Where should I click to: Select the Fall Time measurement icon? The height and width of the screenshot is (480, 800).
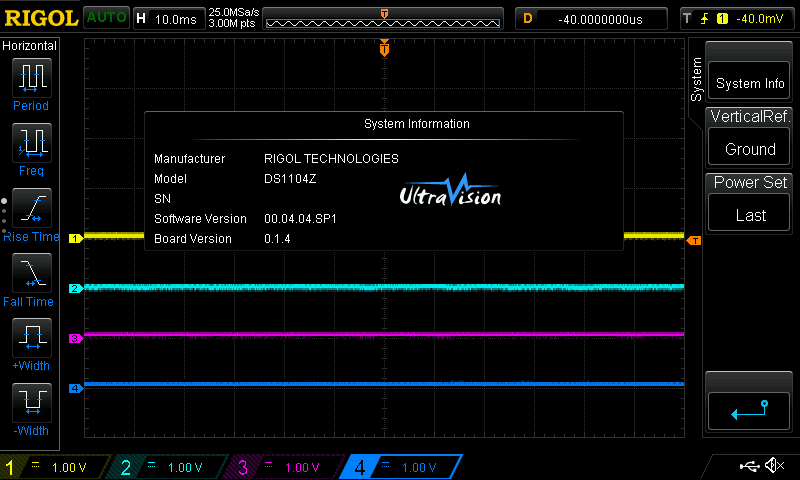(x=31, y=273)
